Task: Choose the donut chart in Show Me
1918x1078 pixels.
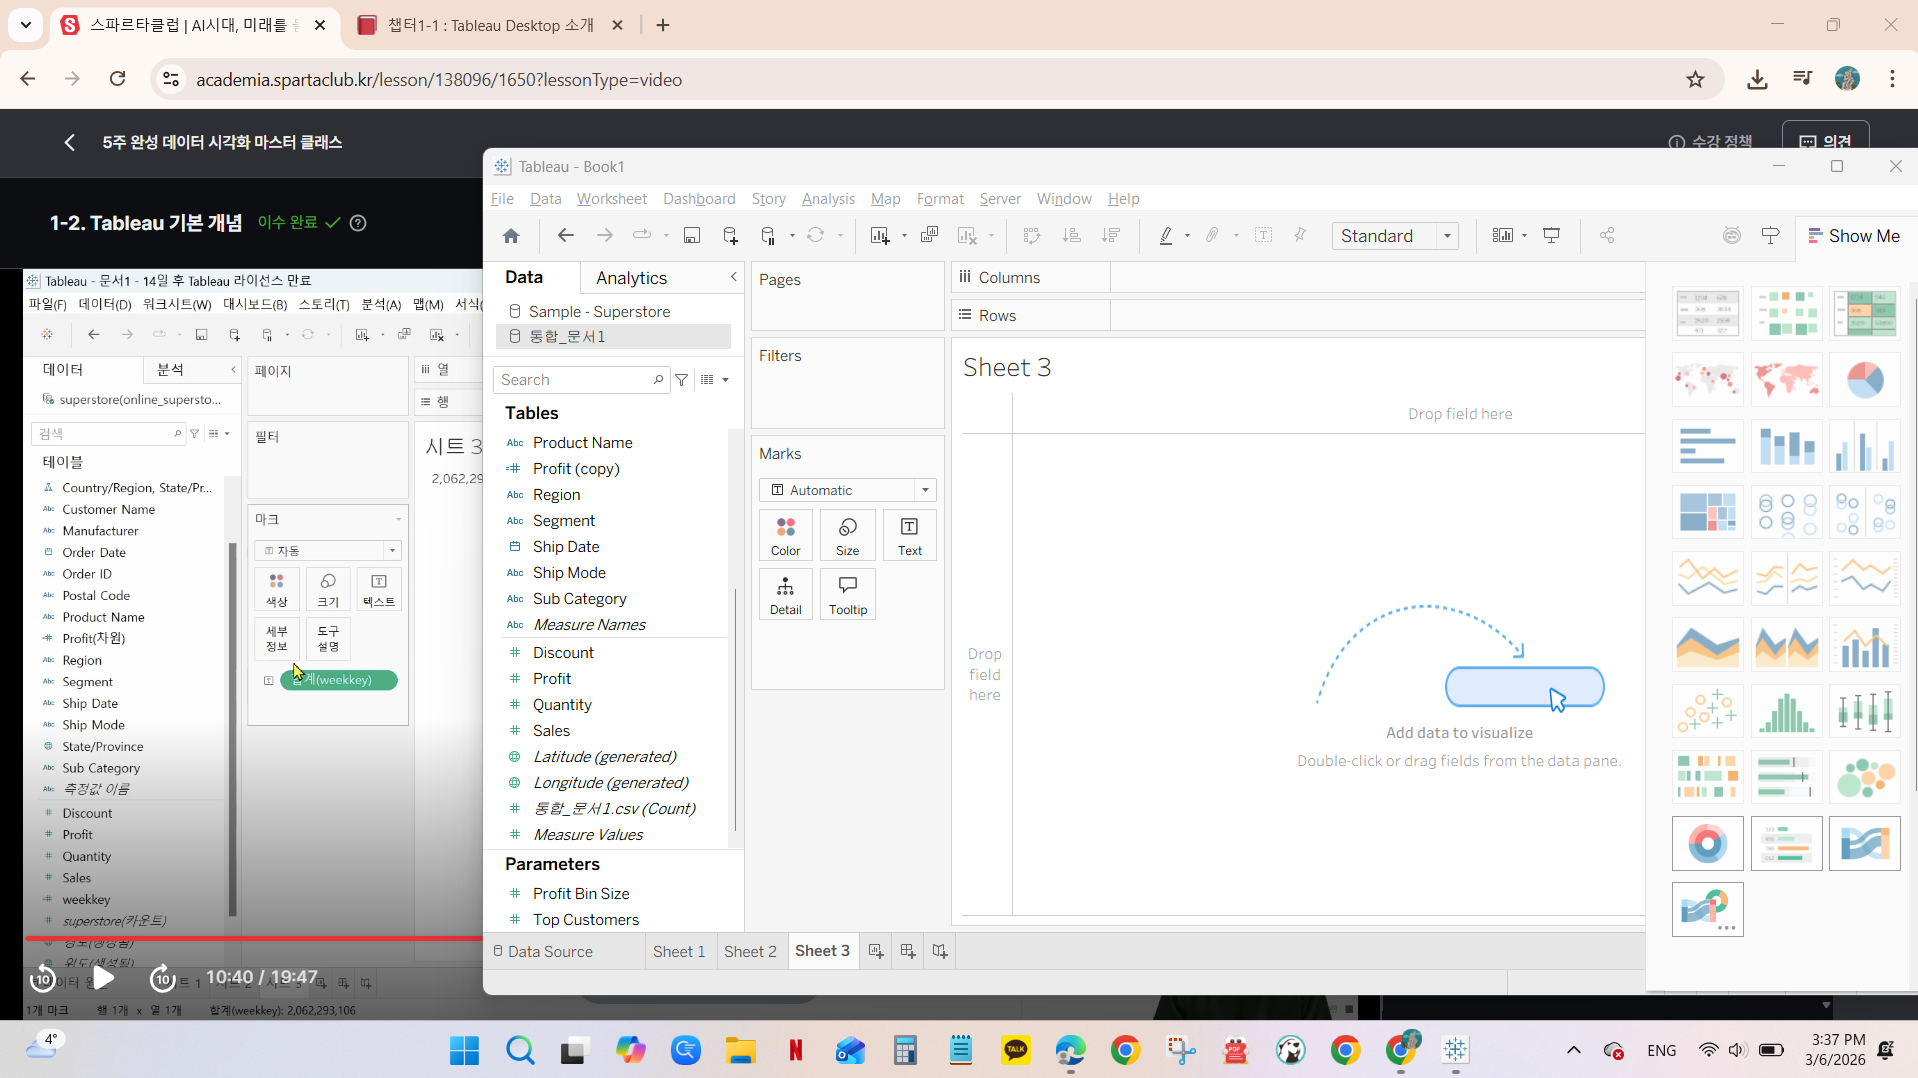Action: coord(1708,843)
